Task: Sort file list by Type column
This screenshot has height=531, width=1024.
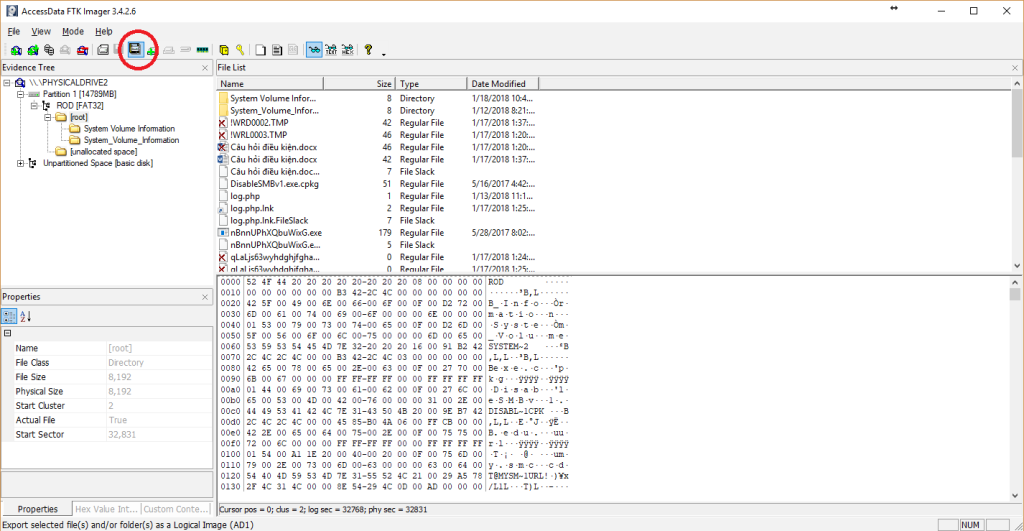Action: click(431, 84)
